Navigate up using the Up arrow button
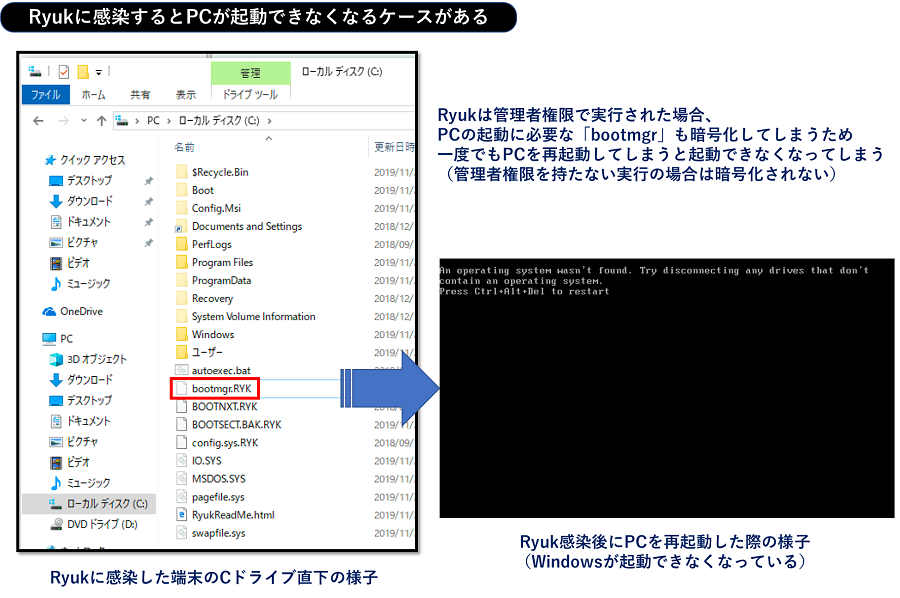The width and height of the screenshot is (900, 598). click(103, 120)
